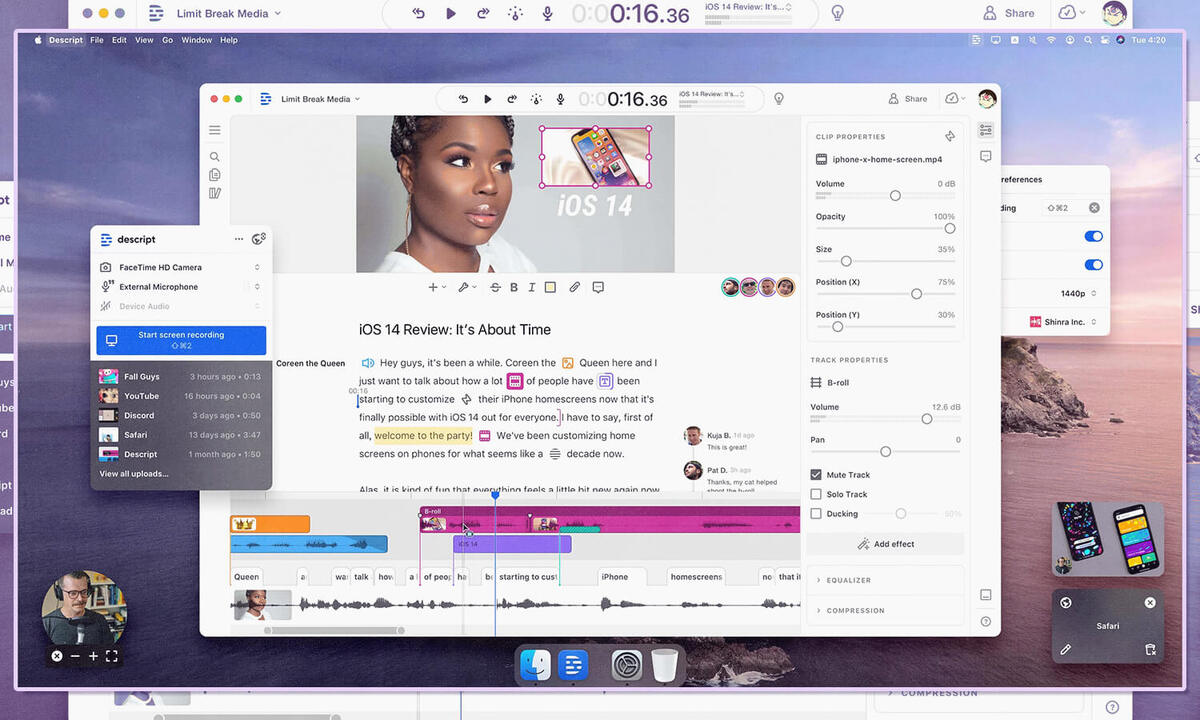1200x720 pixels.
Task: Click the paperclip link icon in the script toolbar
Action: click(574, 287)
